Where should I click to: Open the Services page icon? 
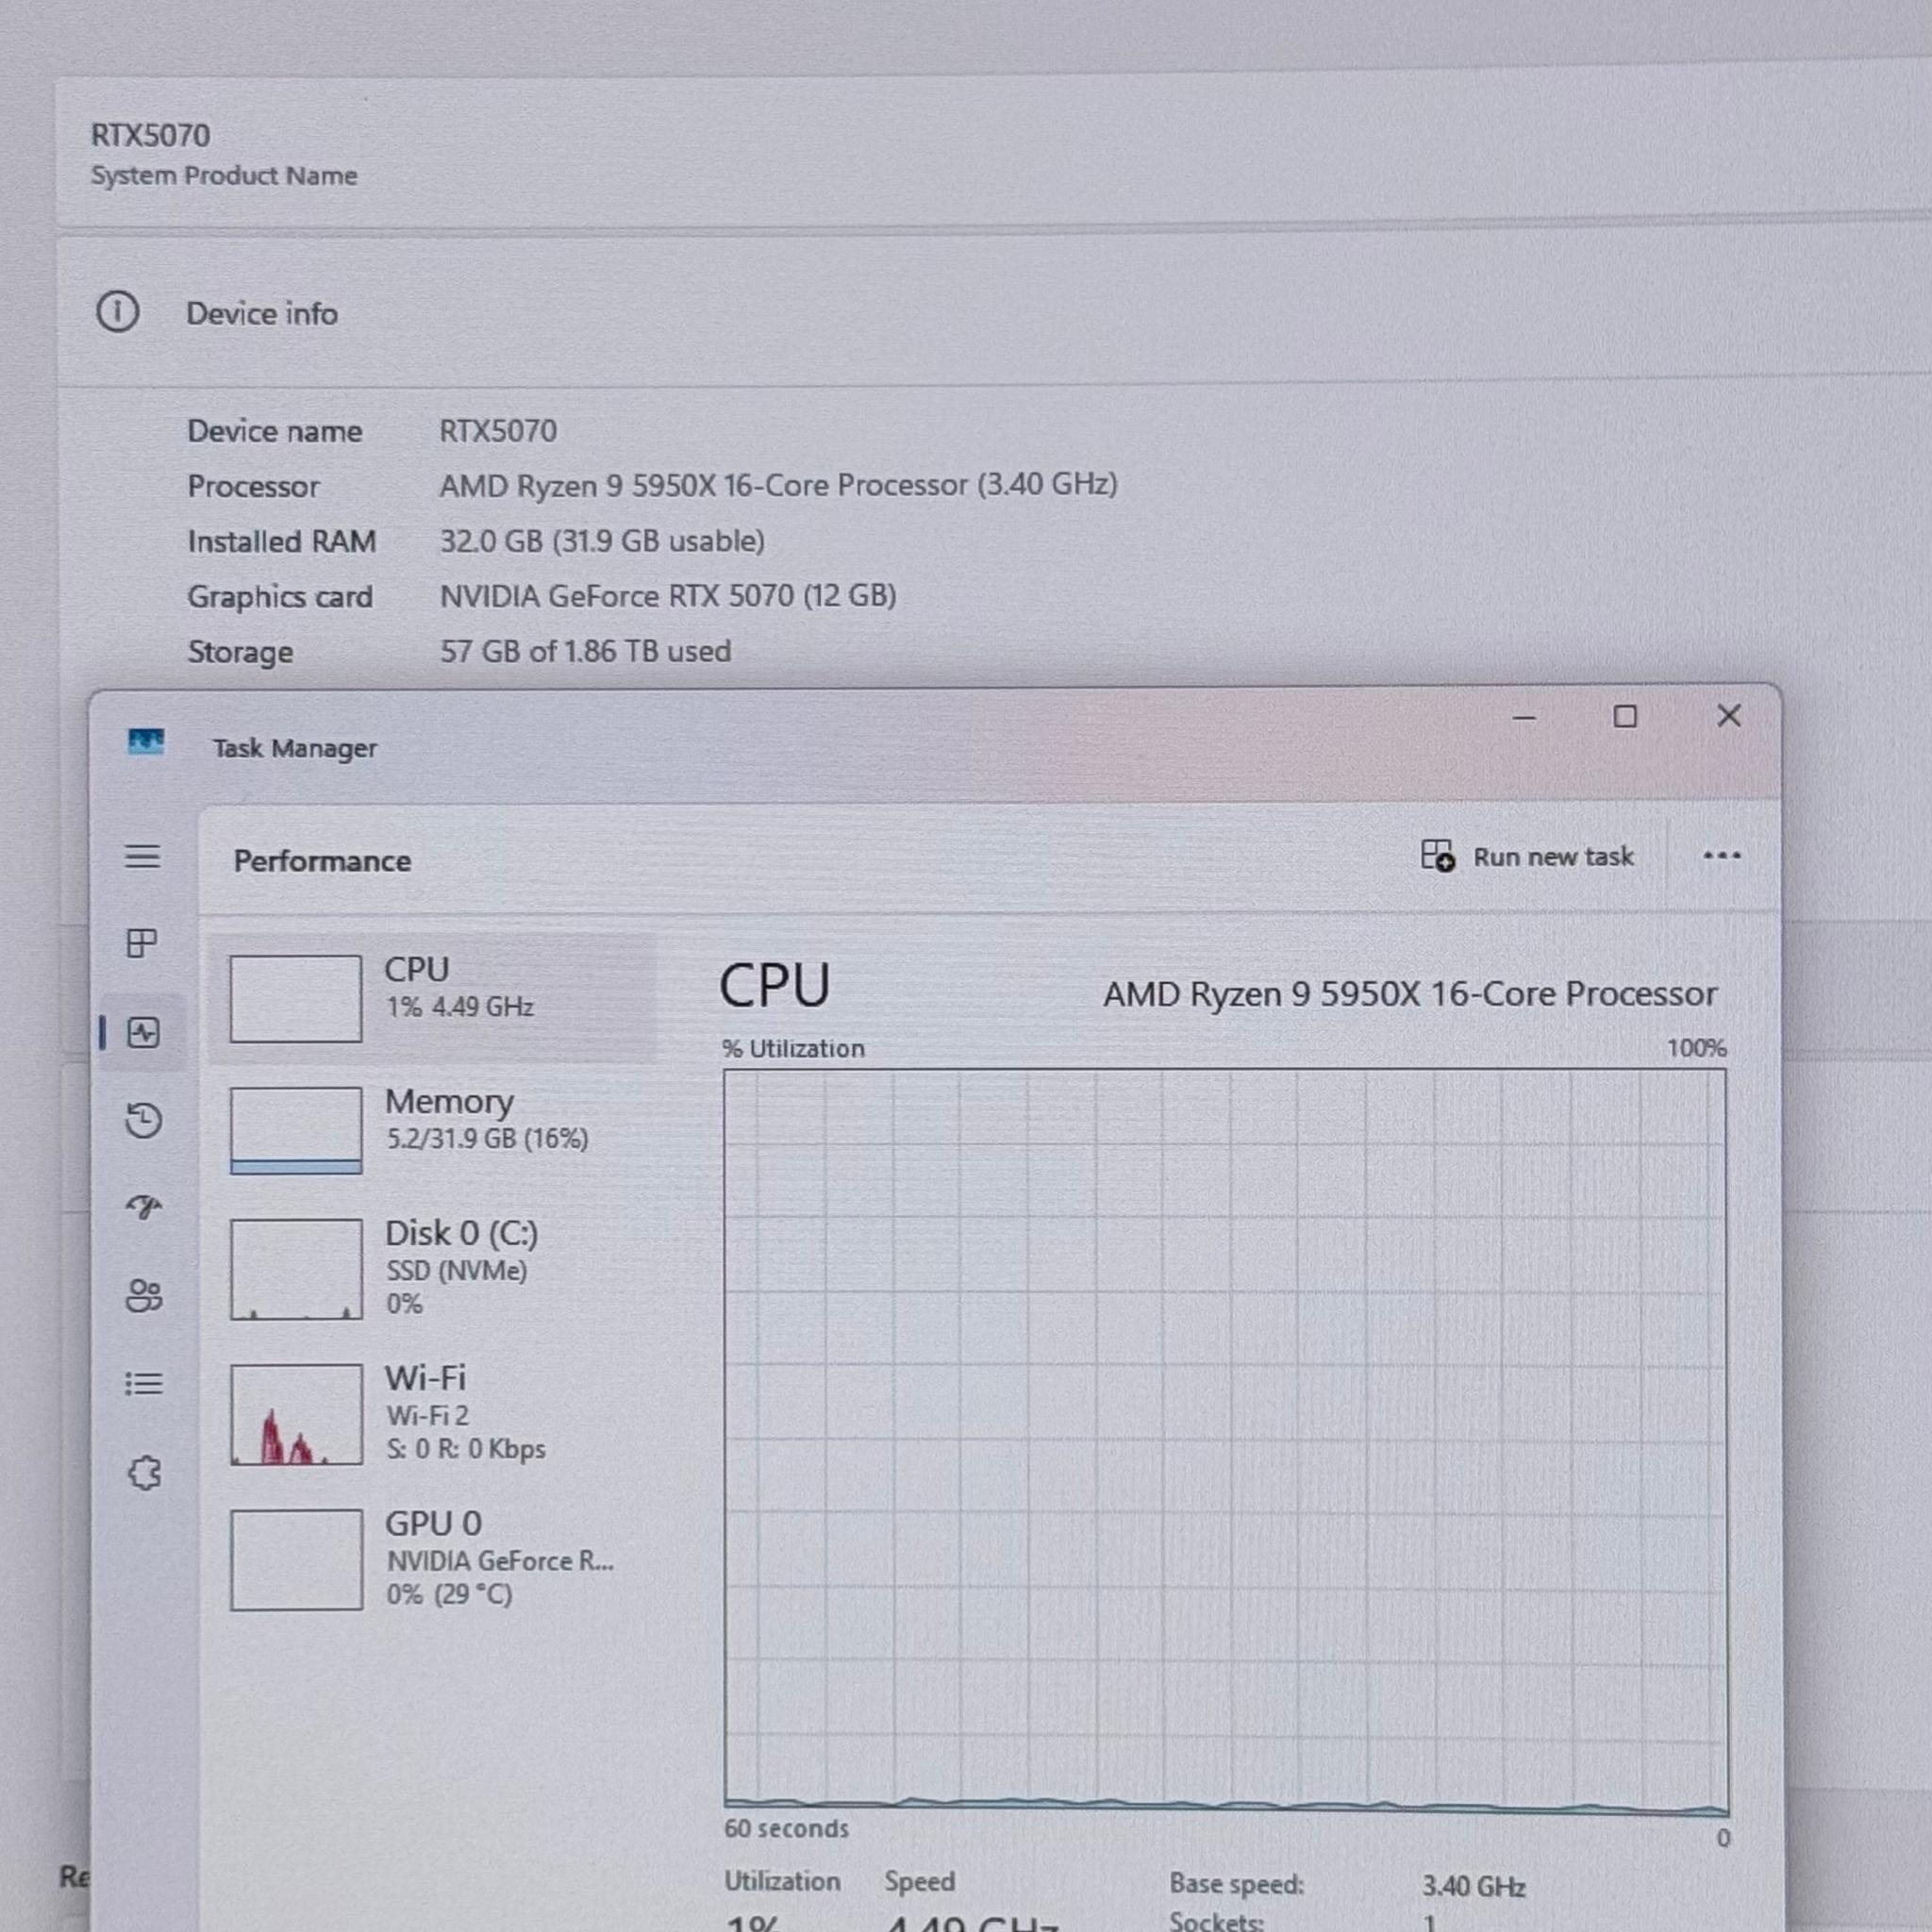pos(144,1472)
